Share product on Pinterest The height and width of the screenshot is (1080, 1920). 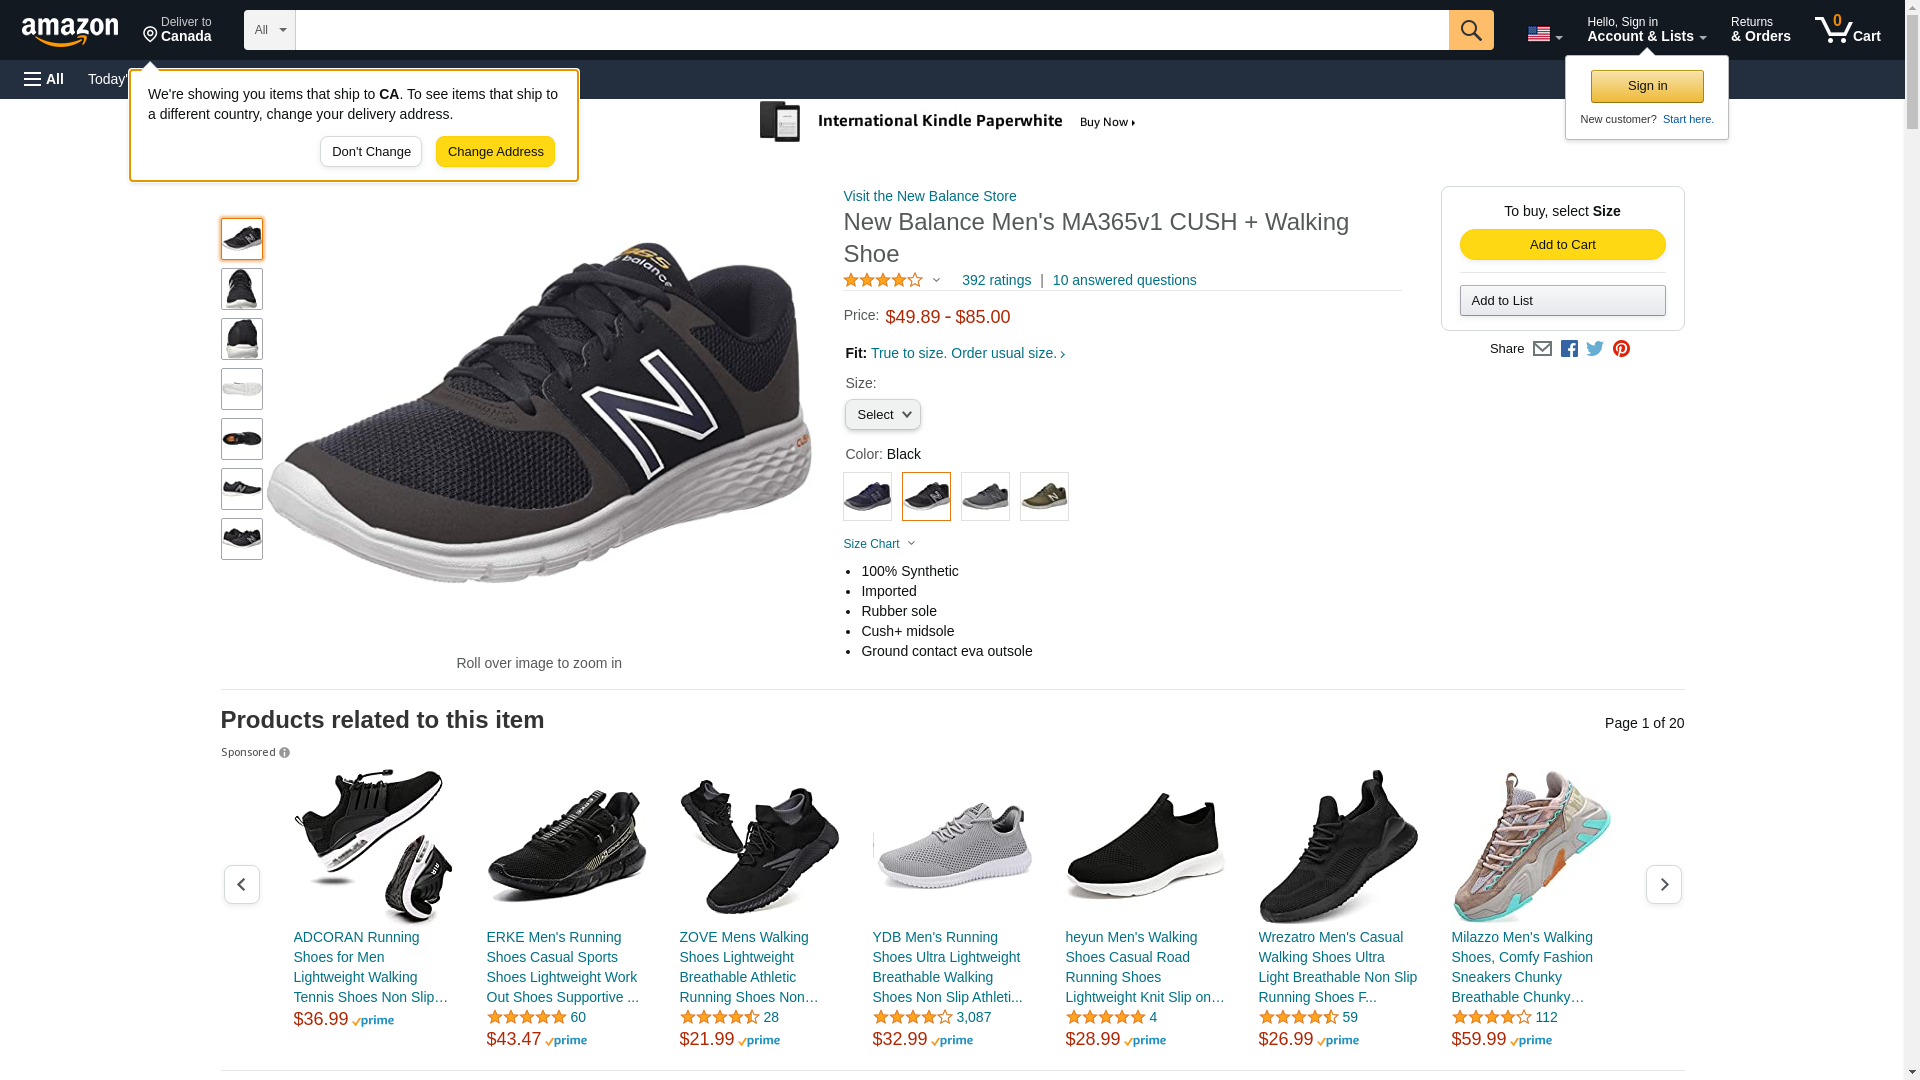coord(1621,349)
